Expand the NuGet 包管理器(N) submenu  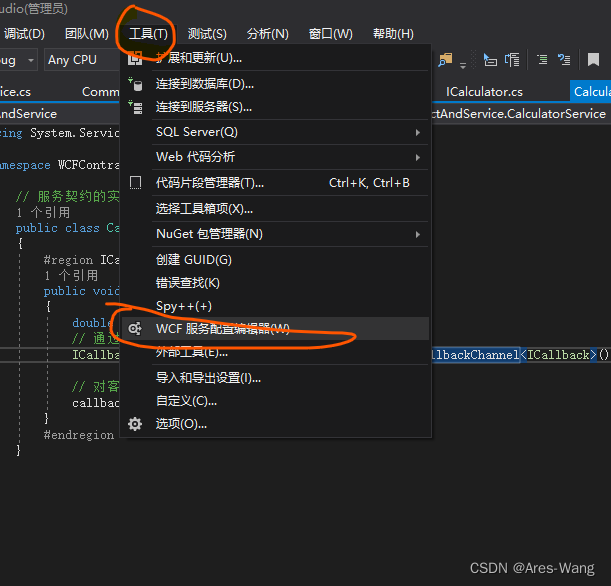click(275, 234)
